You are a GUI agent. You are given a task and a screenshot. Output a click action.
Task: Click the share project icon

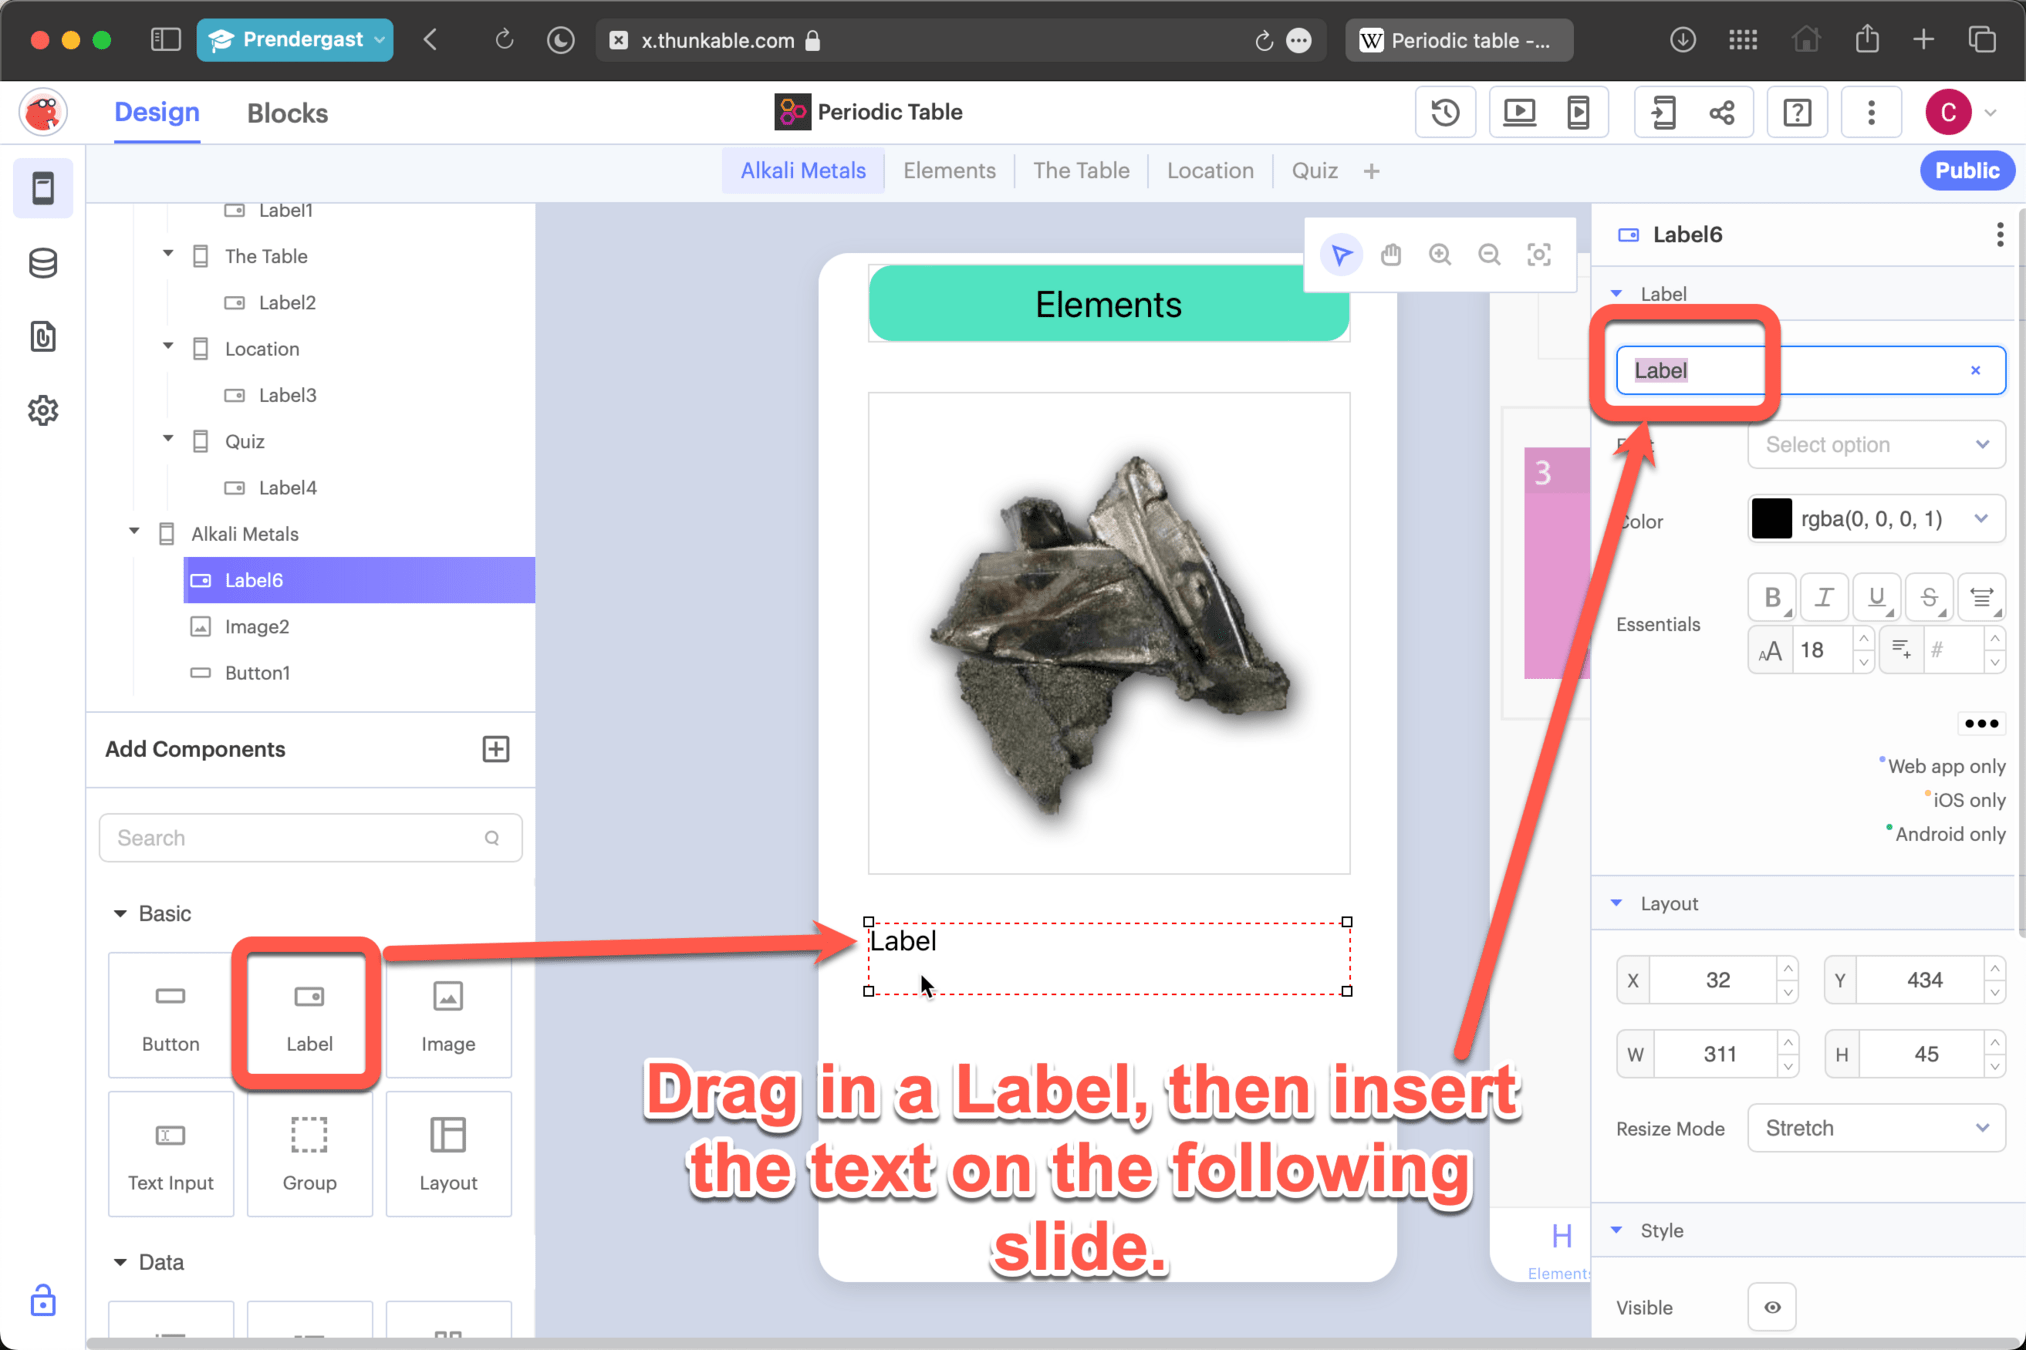pos(1722,112)
